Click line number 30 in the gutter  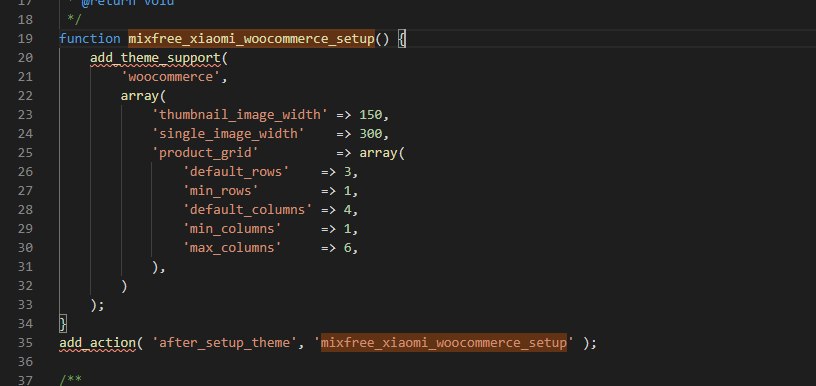coord(25,248)
